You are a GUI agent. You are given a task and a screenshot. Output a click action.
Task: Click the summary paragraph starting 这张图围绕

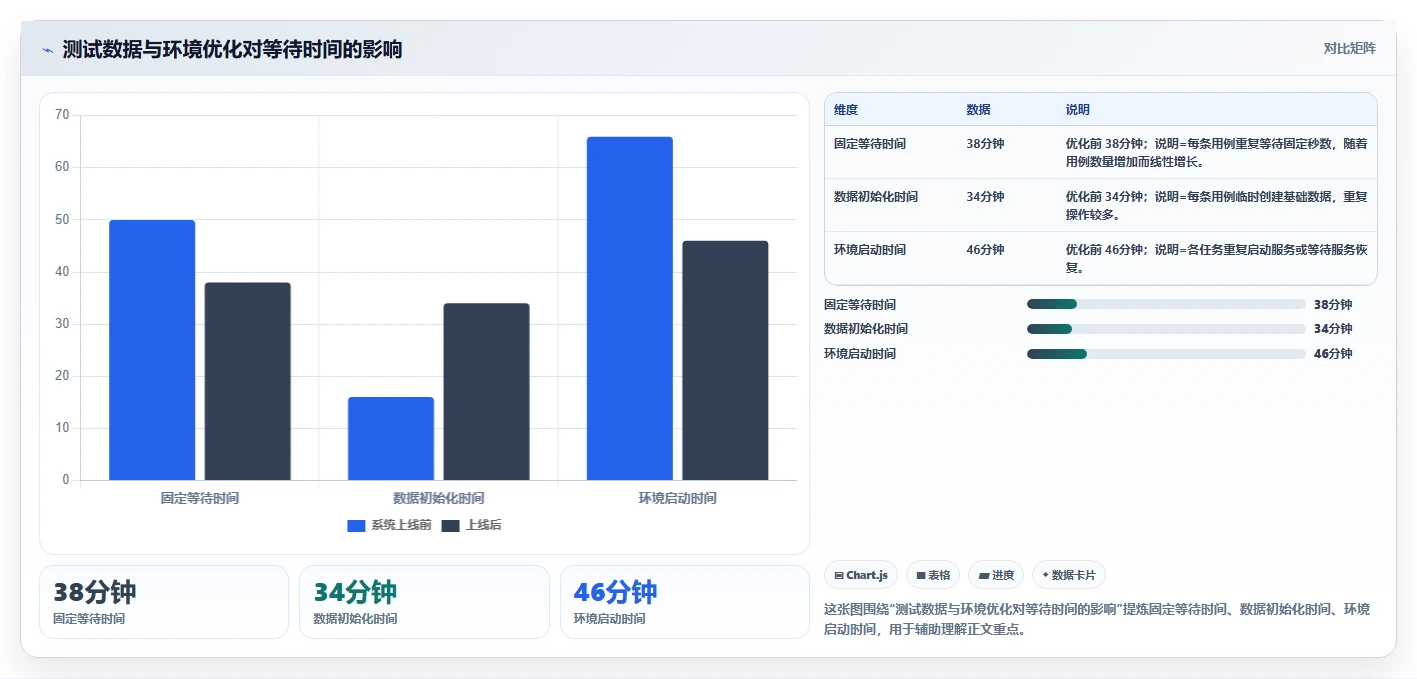click(1097, 620)
